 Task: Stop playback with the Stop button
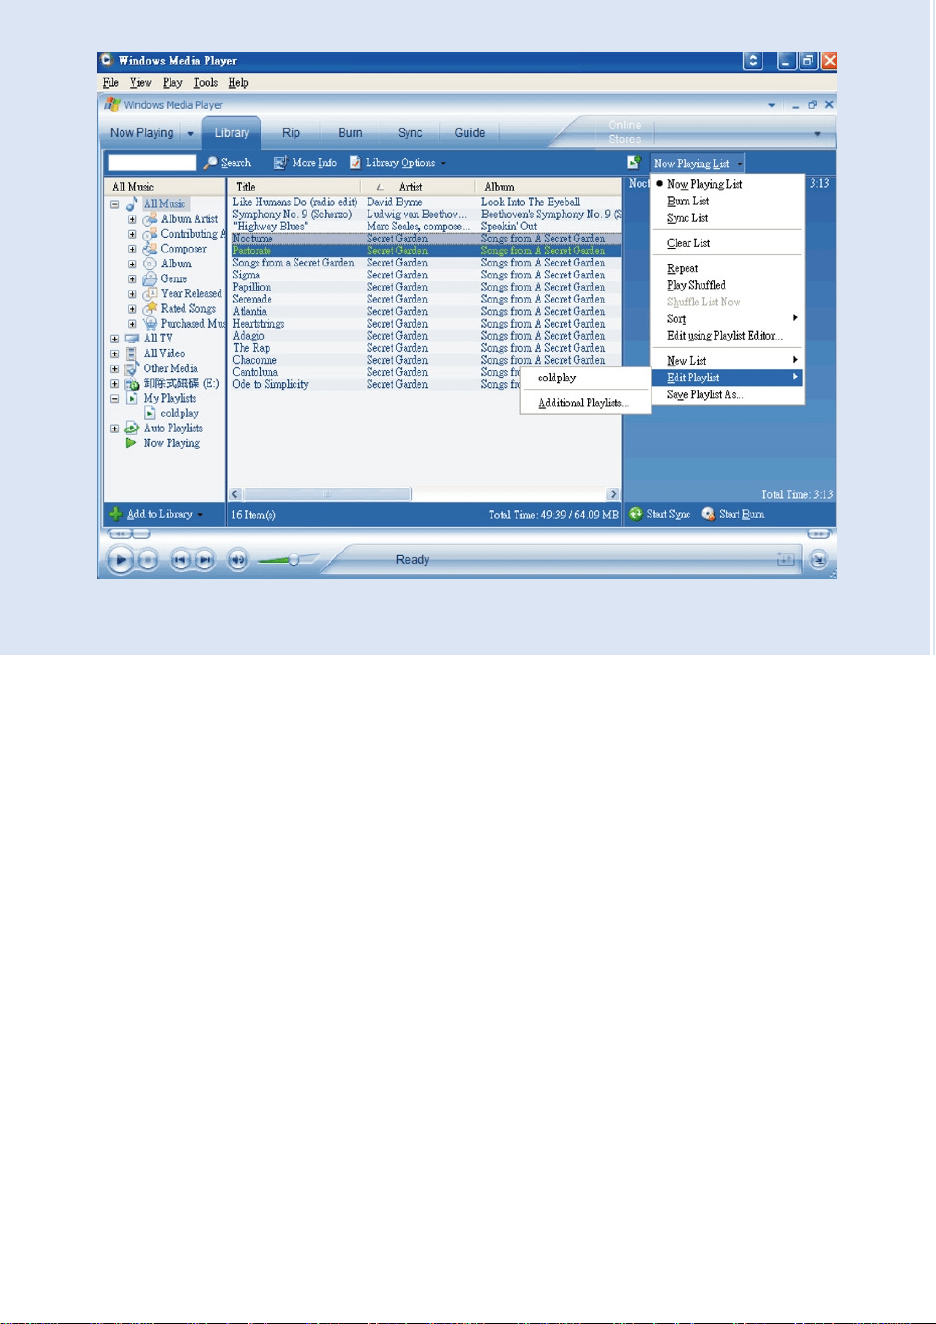[x=148, y=560]
